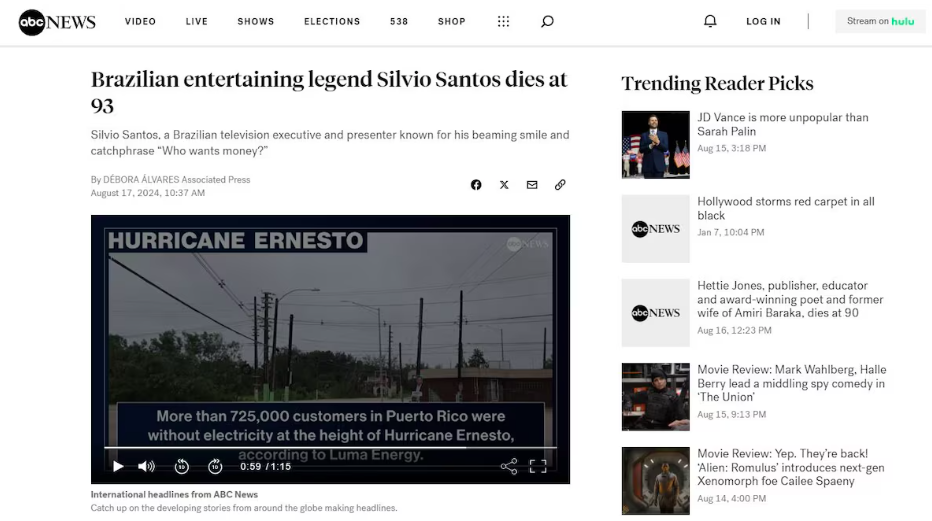Screen dimensions: 932x521
Task: Go to the LIVE section
Action: (x=197, y=21)
